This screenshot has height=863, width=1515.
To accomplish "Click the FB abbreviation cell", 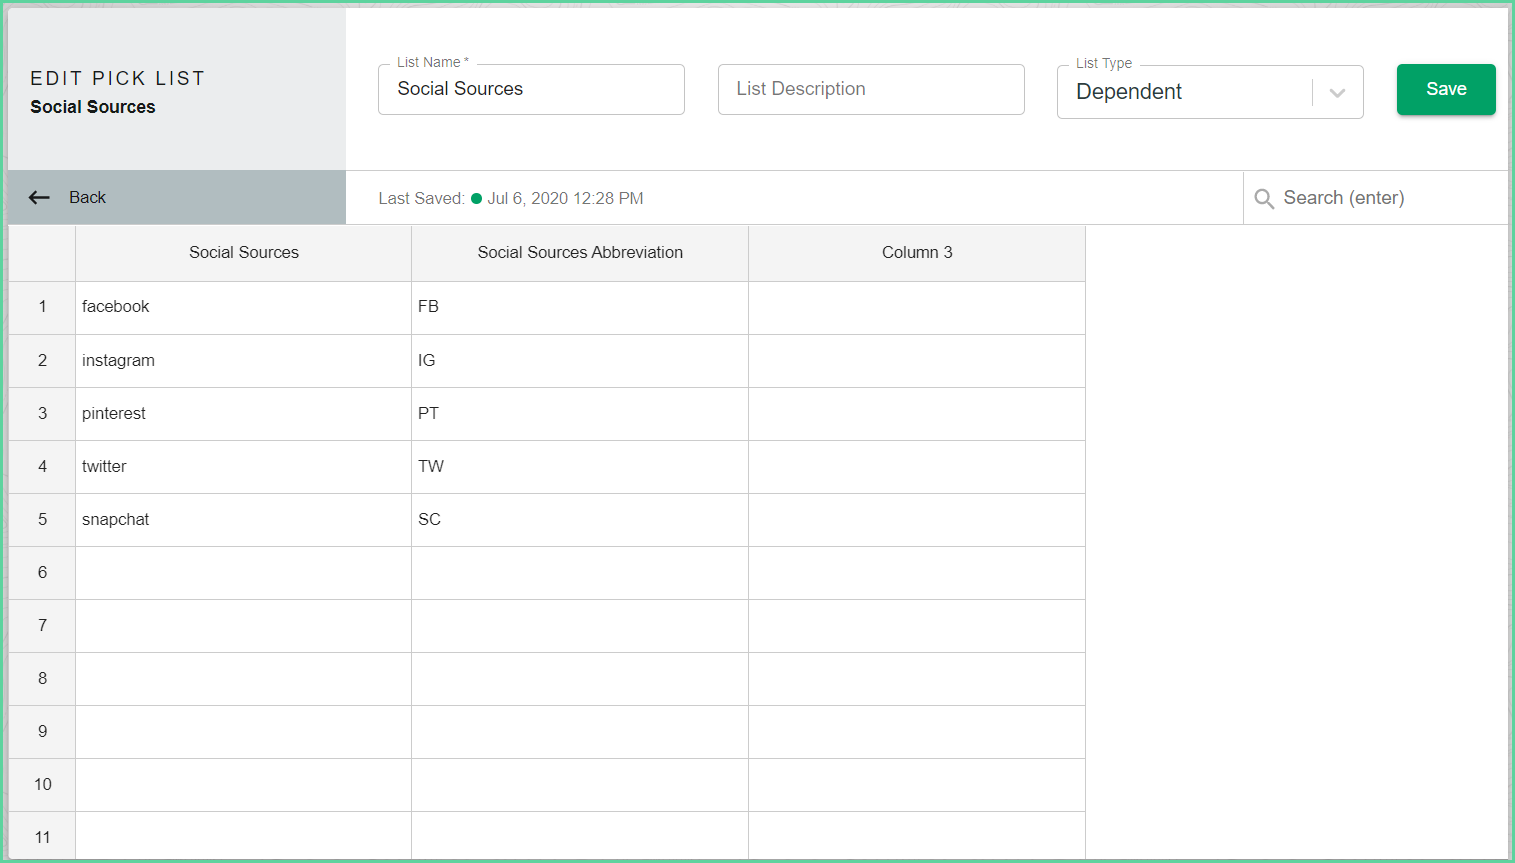I will click(580, 307).
